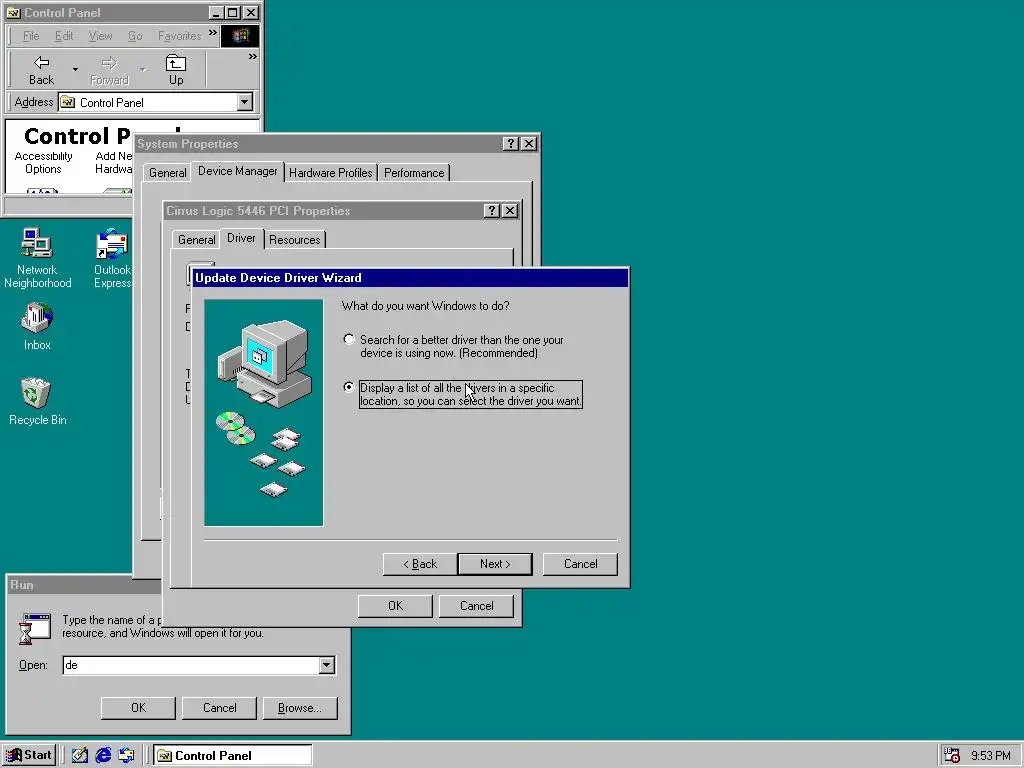Open the Edit menu in Control Panel
The image size is (1024, 768).
pyautogui.click(x=64, y=36)
